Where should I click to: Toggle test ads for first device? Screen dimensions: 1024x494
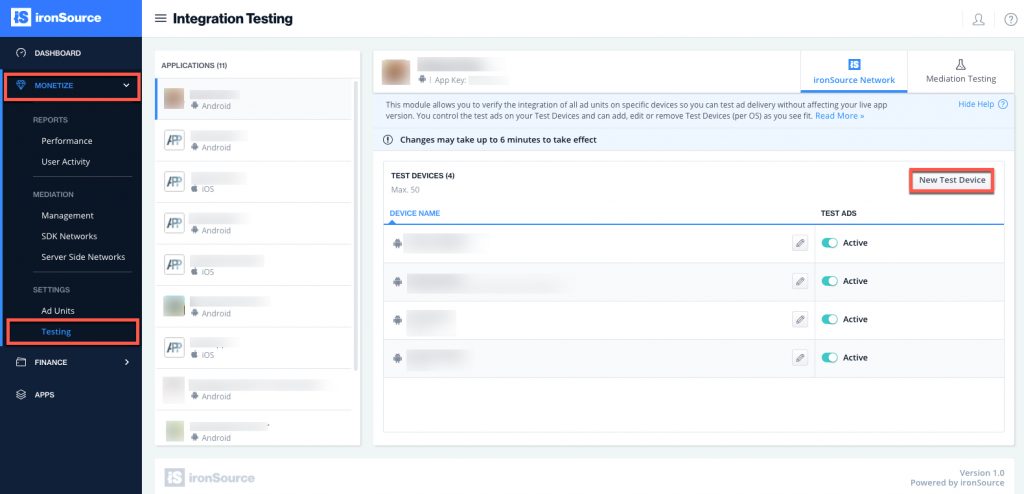click(829, 243)
